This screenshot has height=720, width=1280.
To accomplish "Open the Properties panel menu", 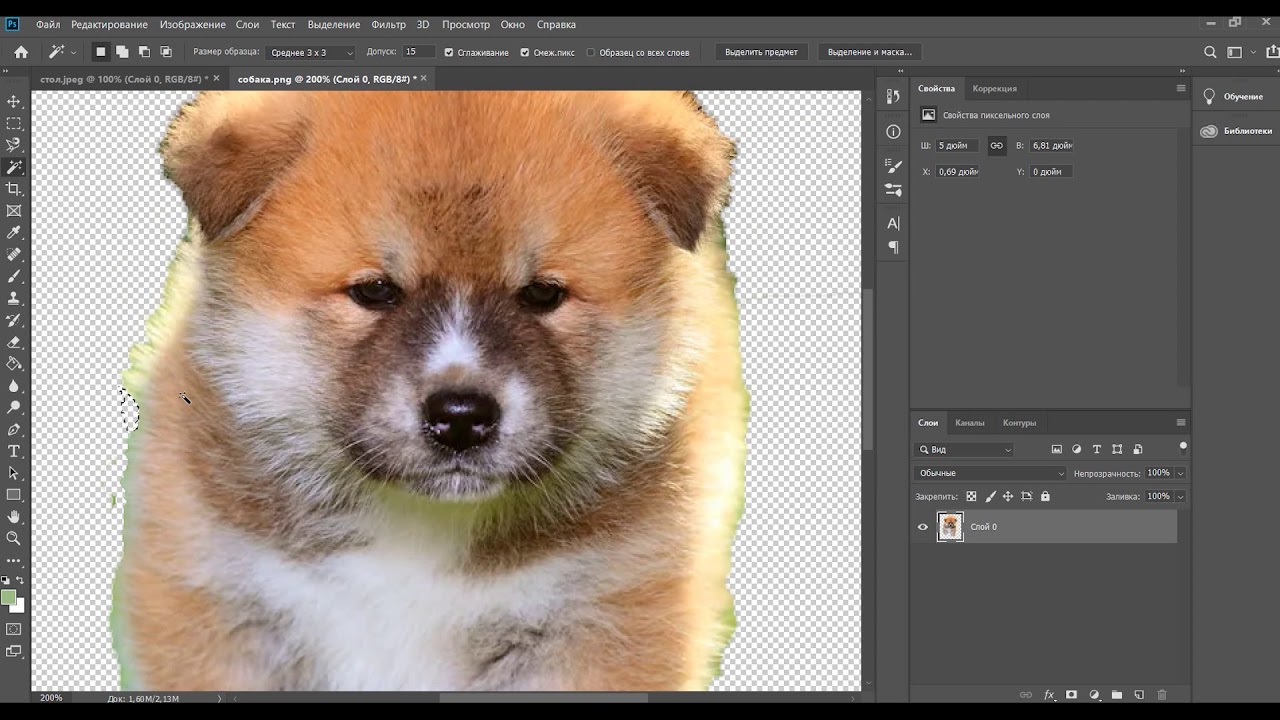I will (x=1181, y=88).
